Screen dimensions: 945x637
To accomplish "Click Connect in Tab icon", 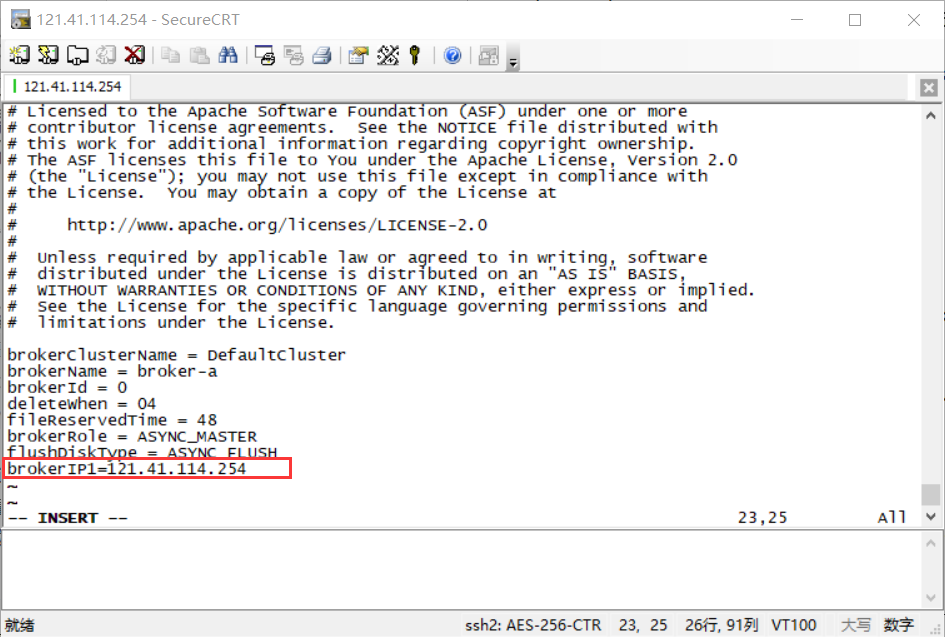I will [77, 55].
